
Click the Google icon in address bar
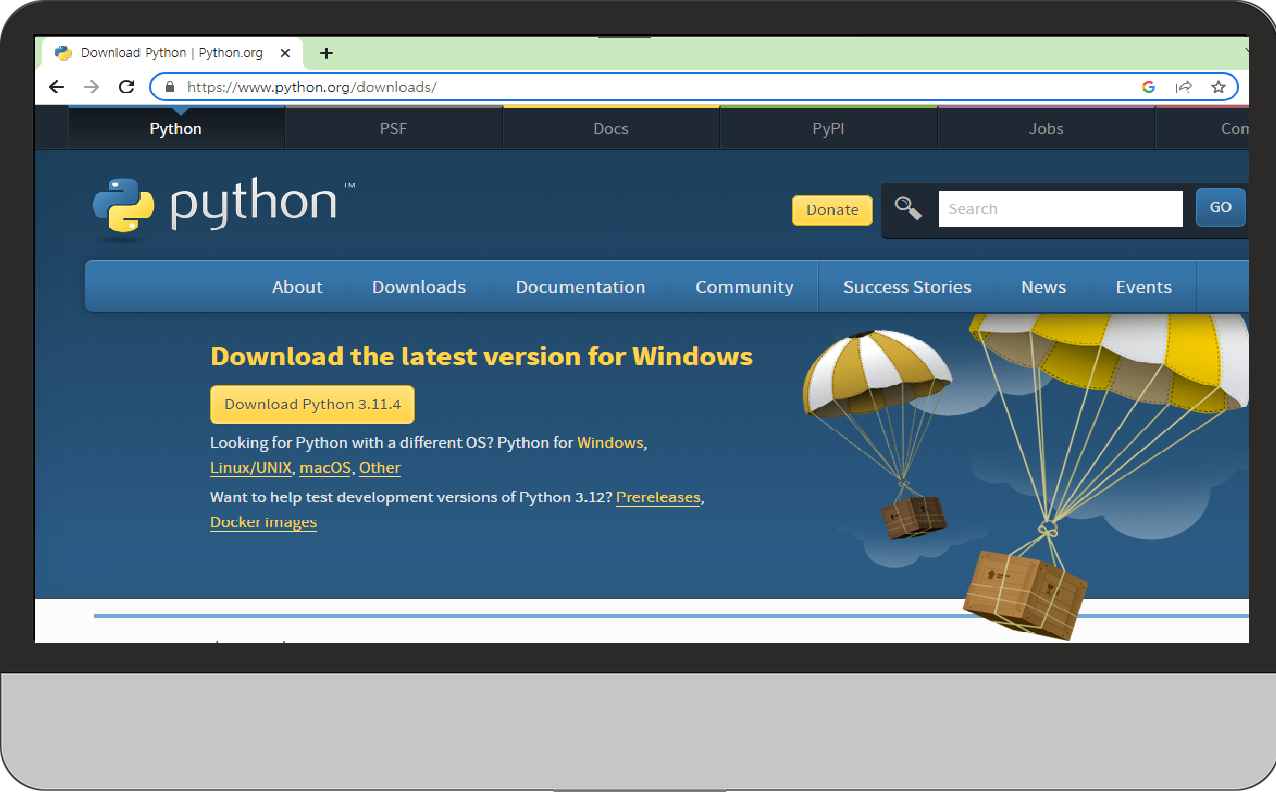click(x=1148, y=87)
